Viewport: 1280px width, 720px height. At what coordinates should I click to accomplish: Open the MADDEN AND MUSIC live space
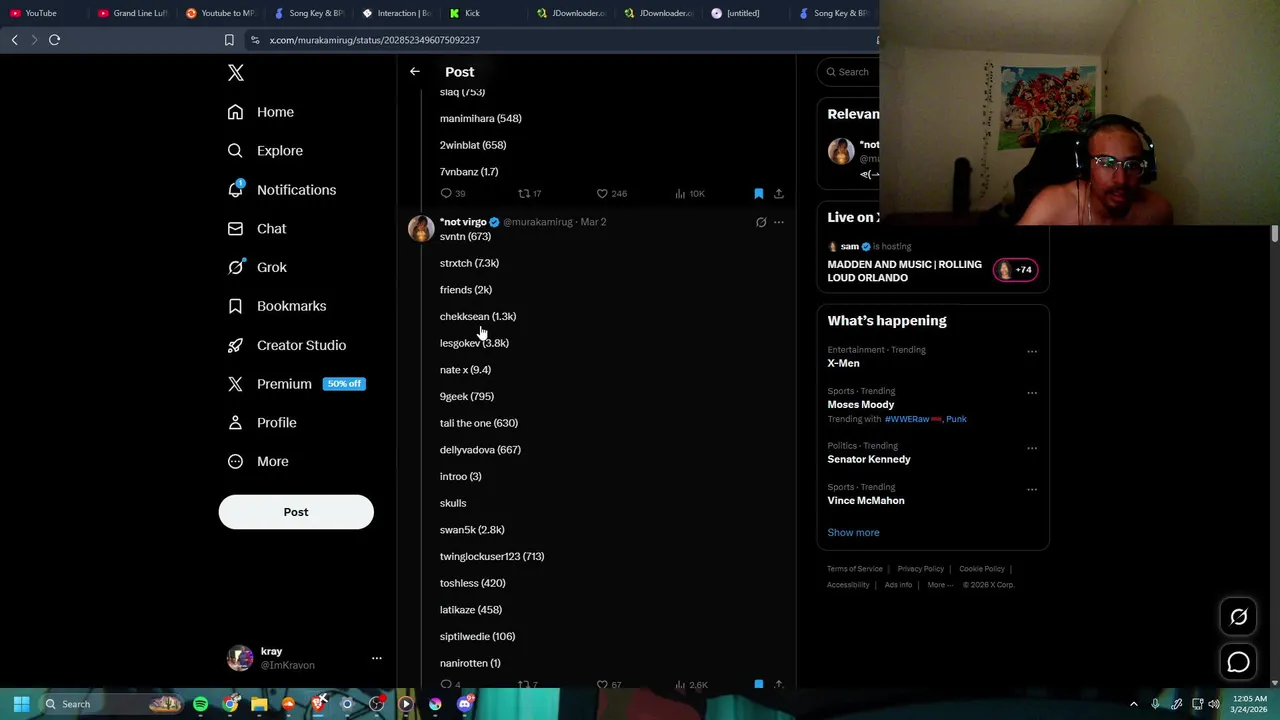click(x=904, y=271)
